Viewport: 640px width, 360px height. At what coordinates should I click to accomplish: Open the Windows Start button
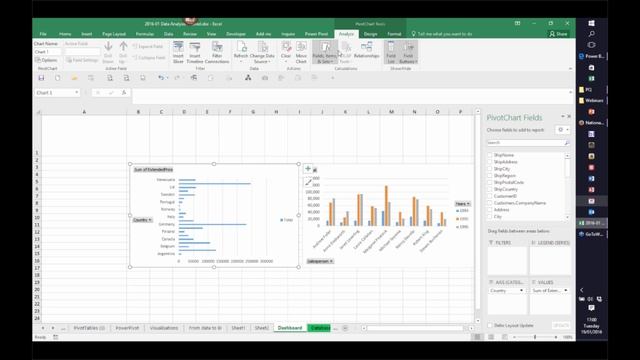pyautogui.click(x=591, y=23)
